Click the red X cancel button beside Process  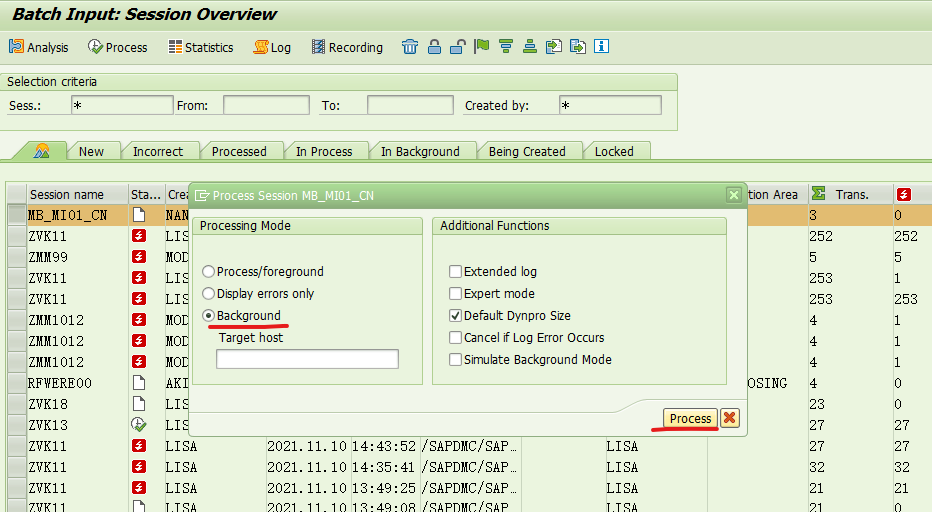pyautogui.click(x=730, y=419)
